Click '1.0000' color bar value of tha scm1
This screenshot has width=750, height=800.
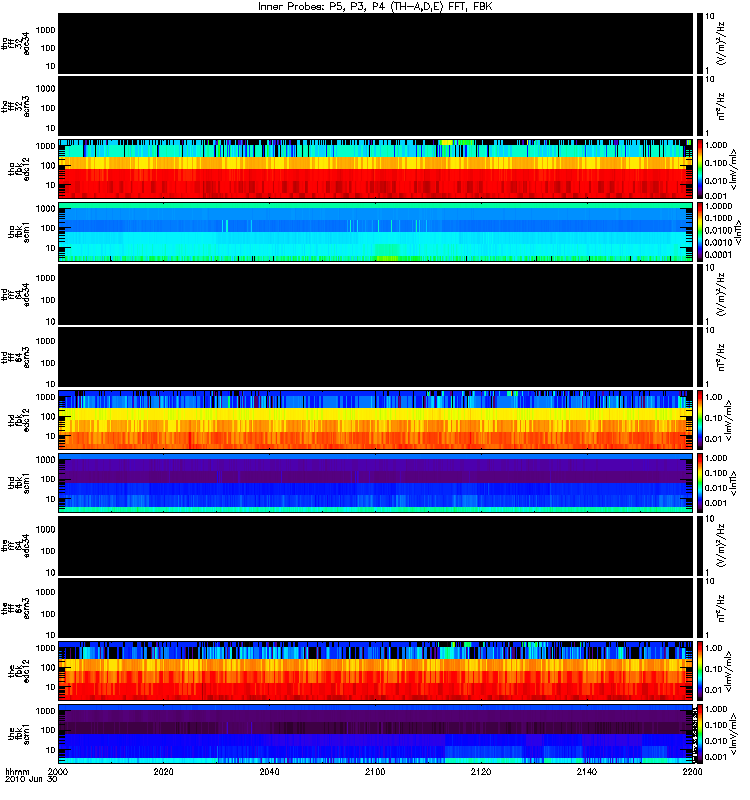[x=718, y=206]
